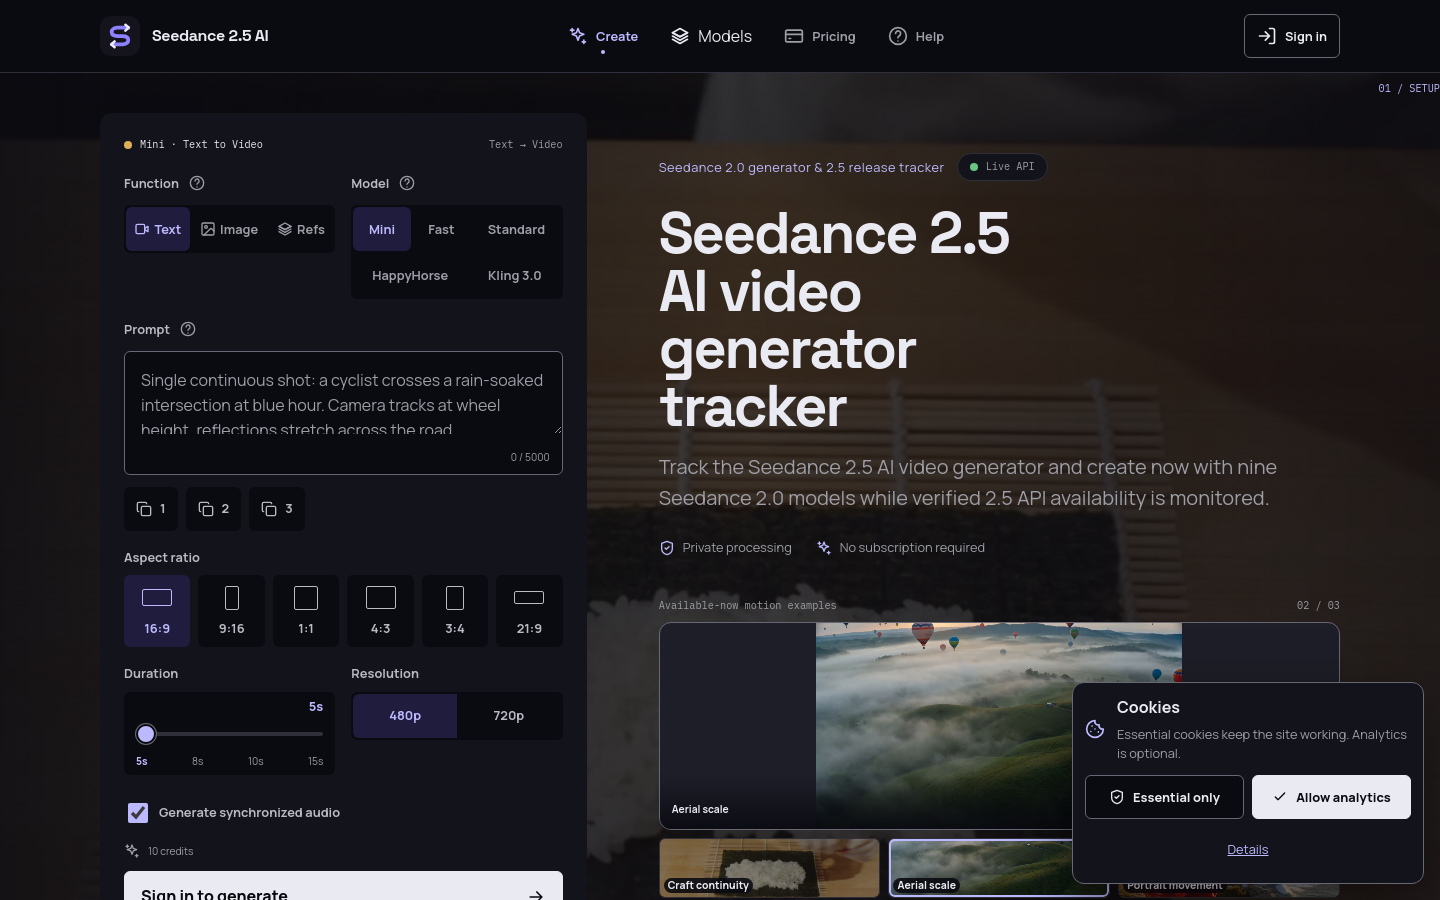Click the sign-in arrow icon
Viewport: 1440px width, 900px height.
click(1267, 36)
